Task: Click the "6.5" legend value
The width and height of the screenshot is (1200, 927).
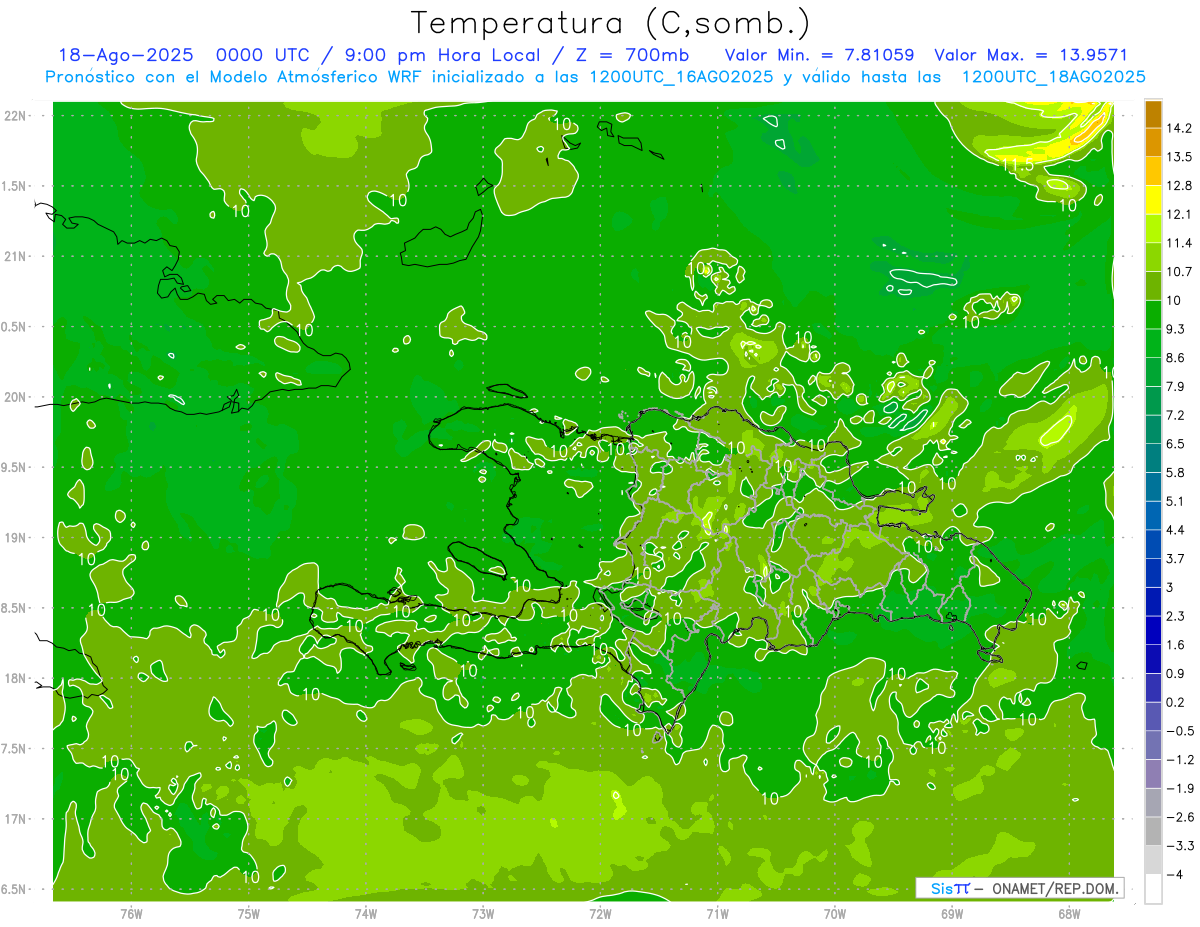Action: [x=1176, y=444]
